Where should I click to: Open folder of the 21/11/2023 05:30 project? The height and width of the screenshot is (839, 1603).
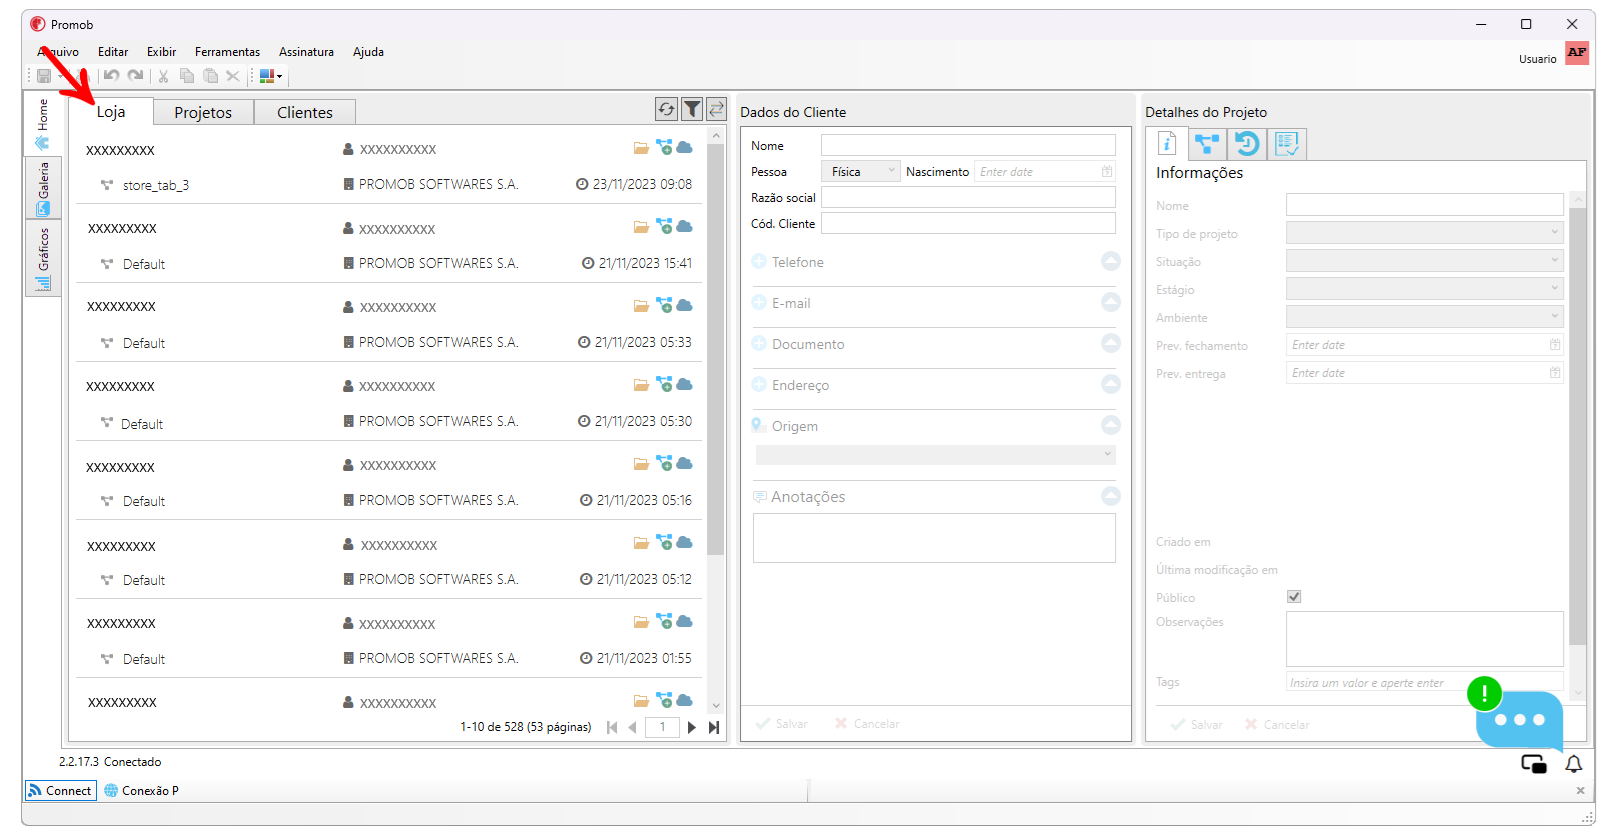click(x=641, y=385)
